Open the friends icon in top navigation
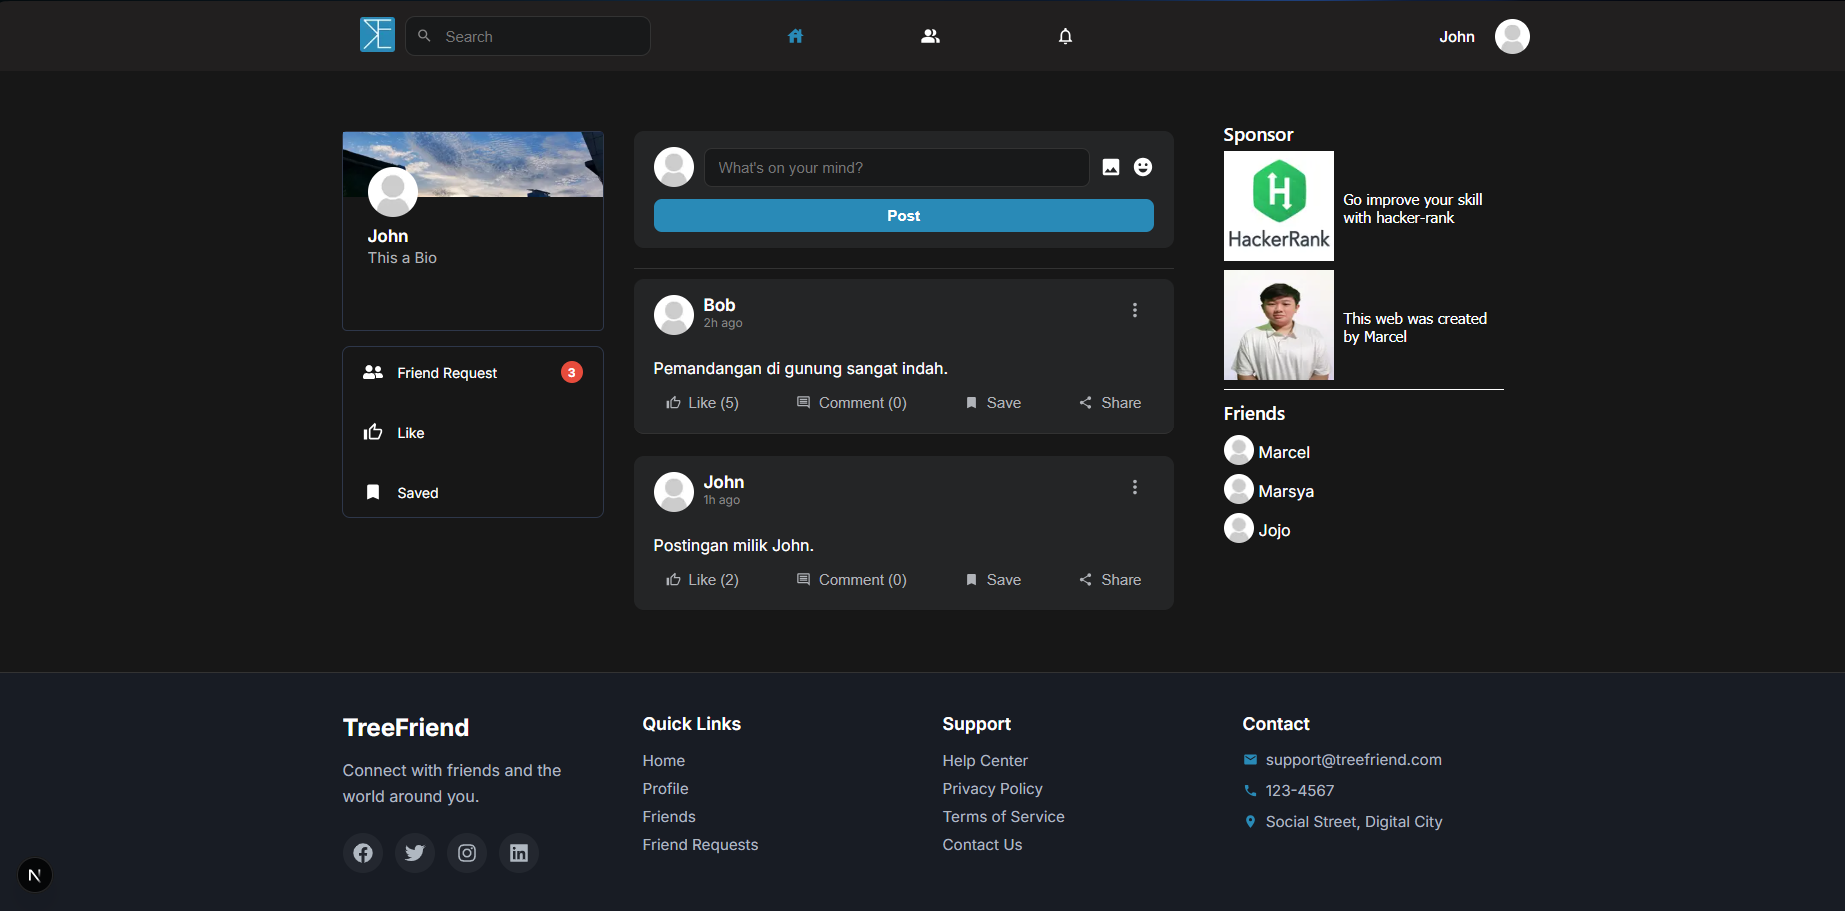1845x911 pixels. [930, 36]
